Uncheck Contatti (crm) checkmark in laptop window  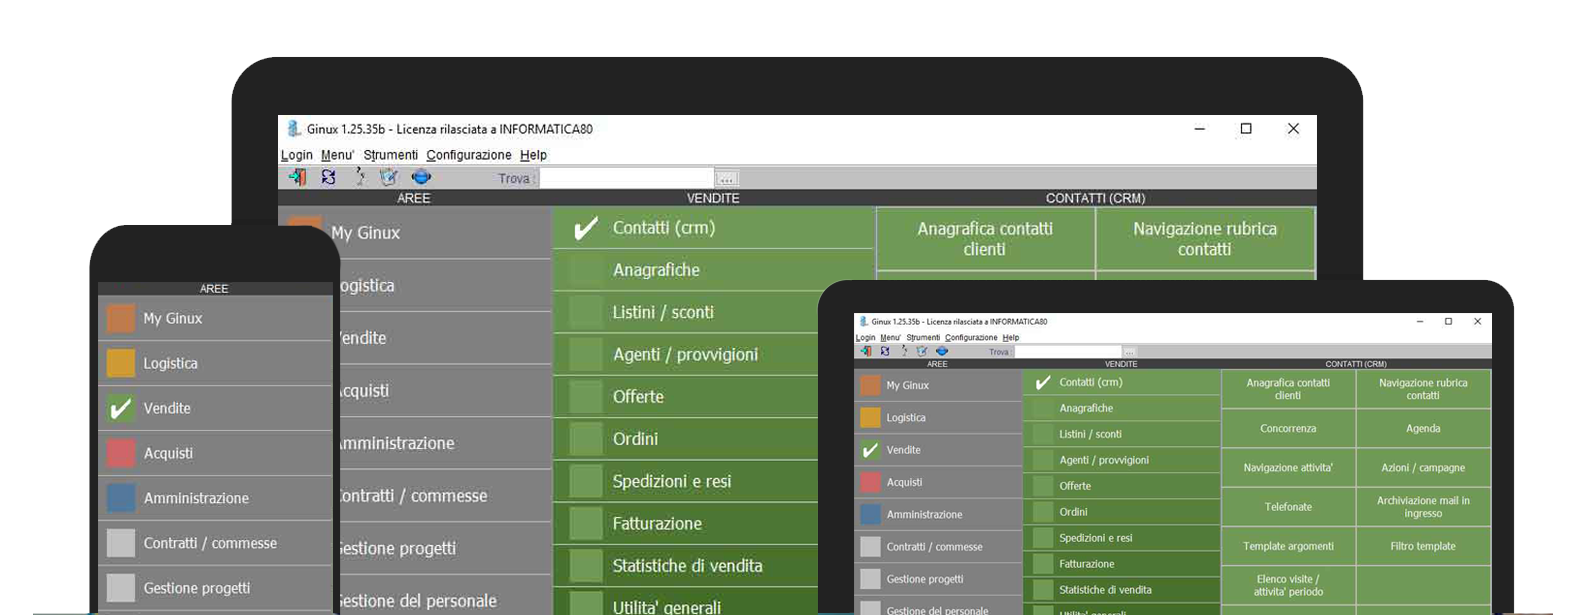click(x=586, y=229)
